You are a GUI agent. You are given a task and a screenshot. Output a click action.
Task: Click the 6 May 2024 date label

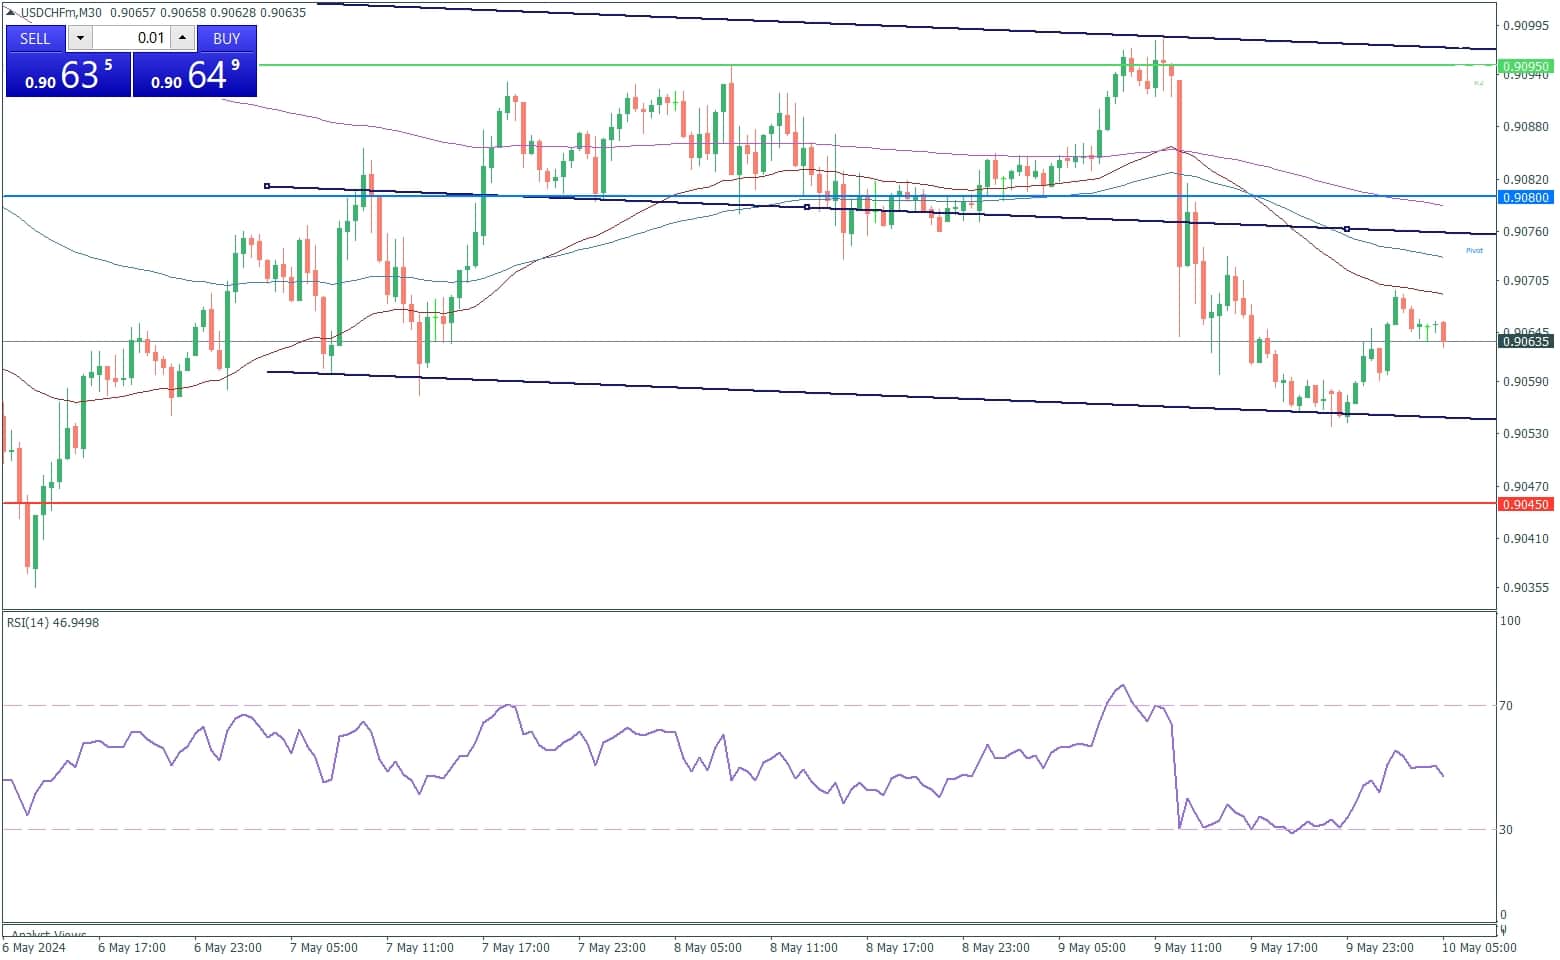(34, 947)
